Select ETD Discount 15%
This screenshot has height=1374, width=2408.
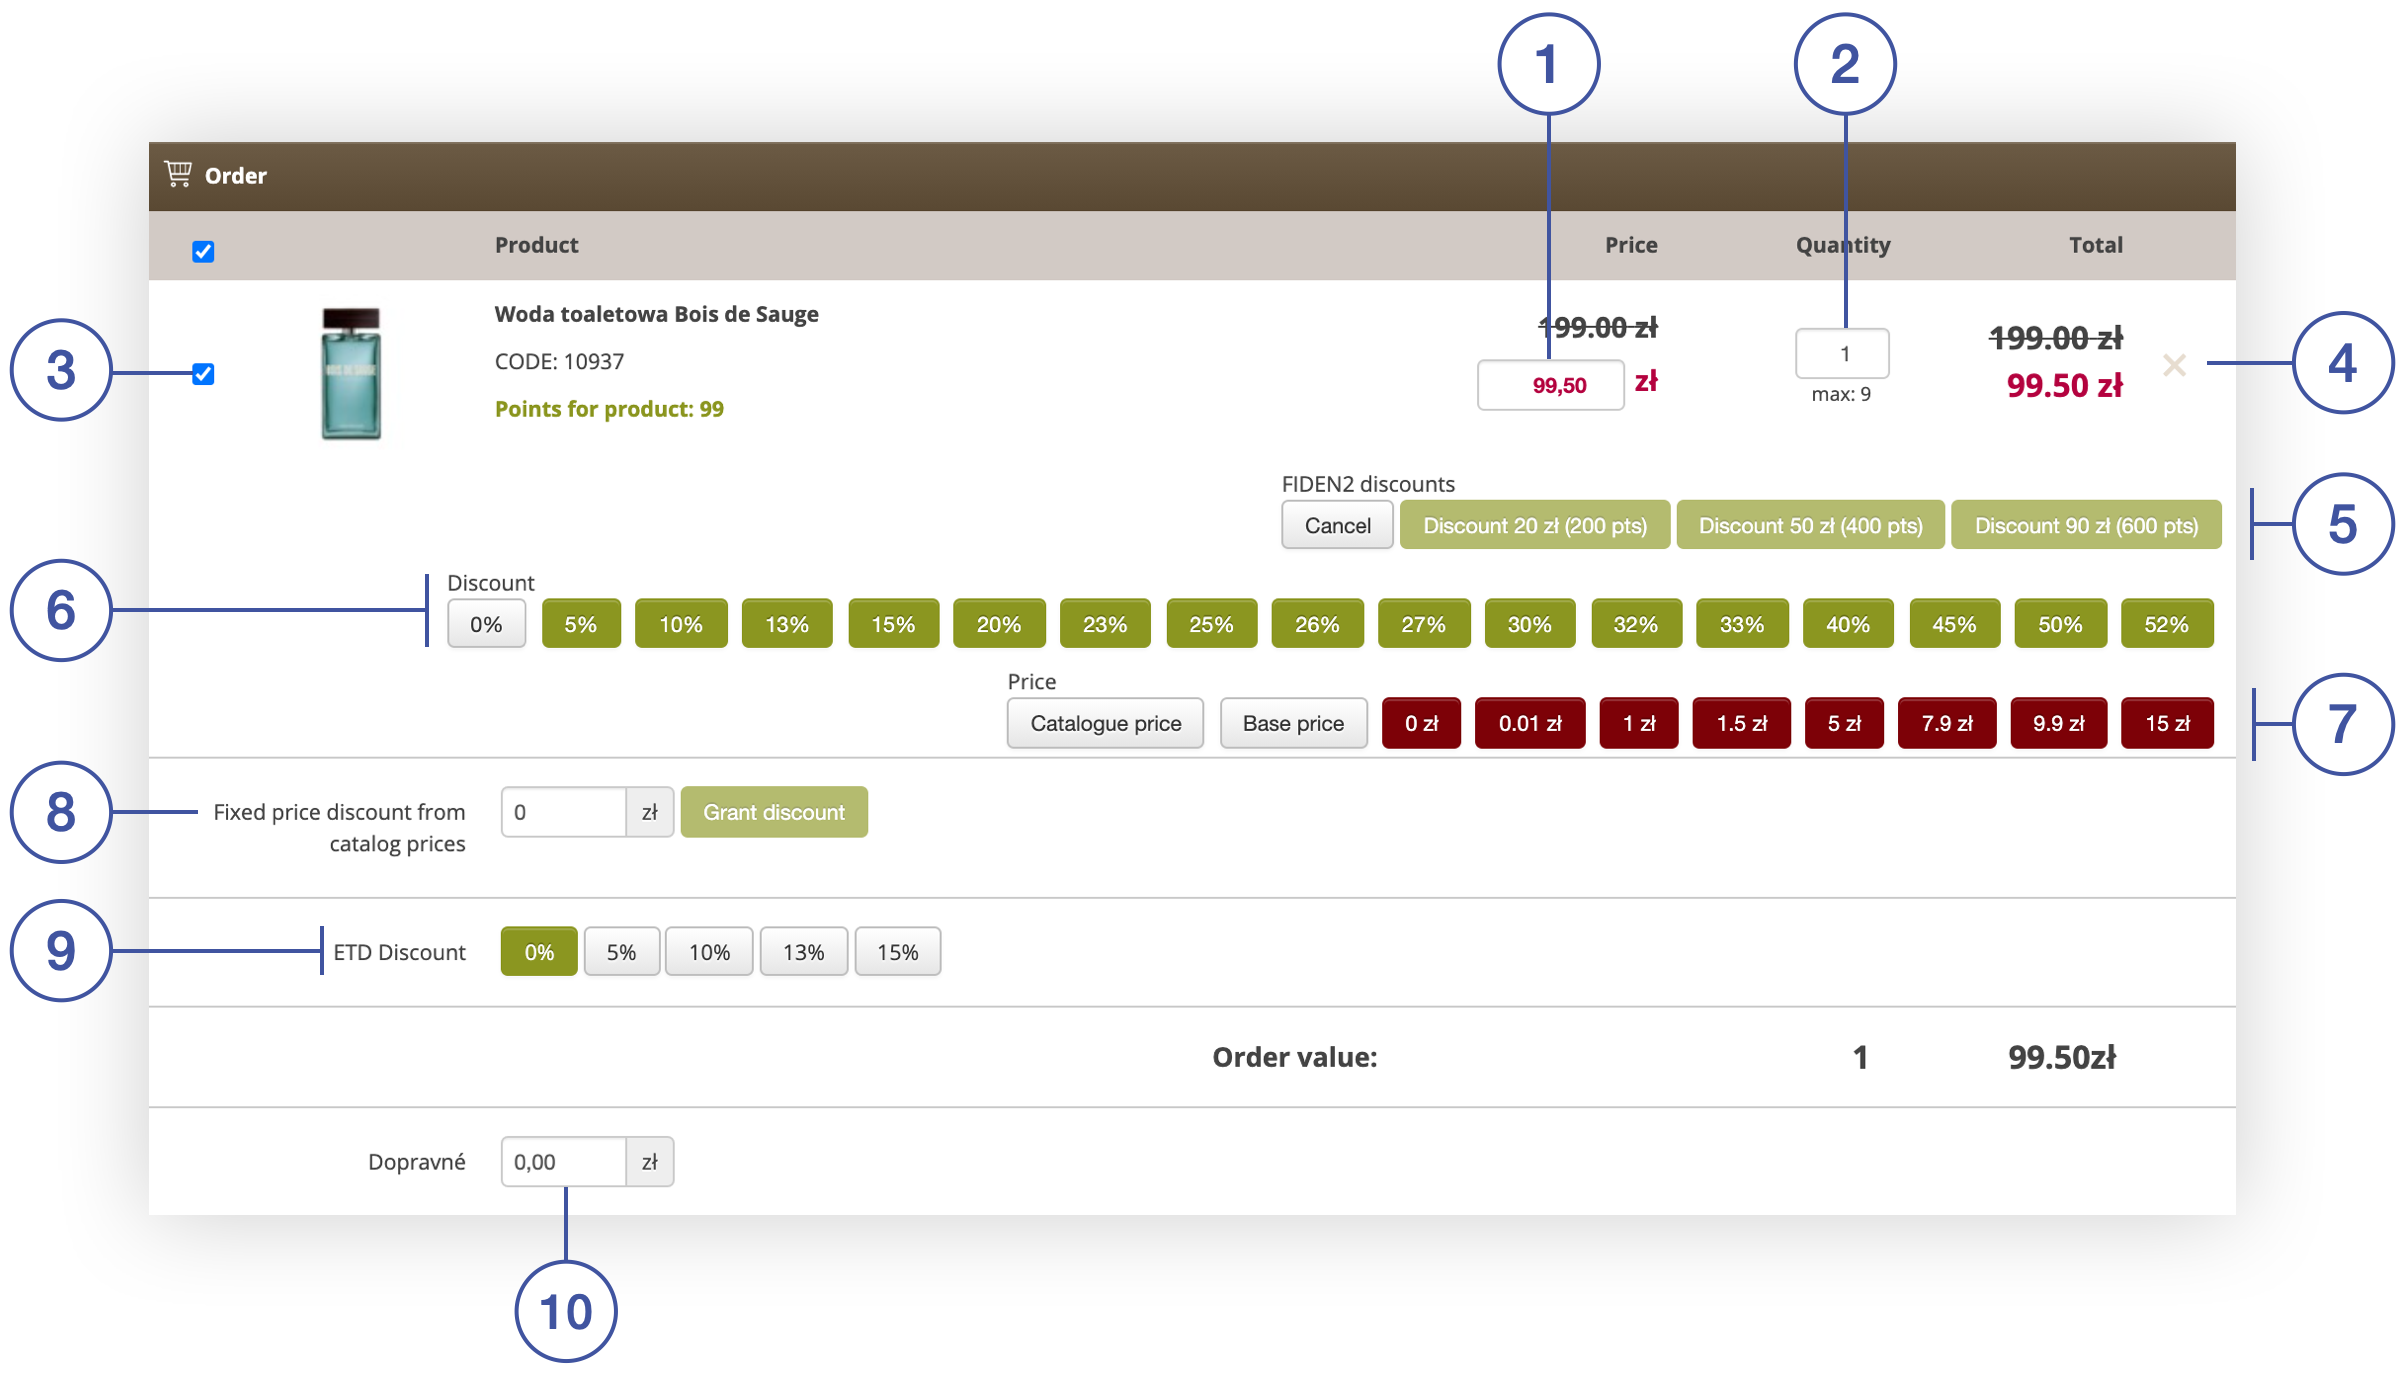pyautogui.click(x=897, y=951)
